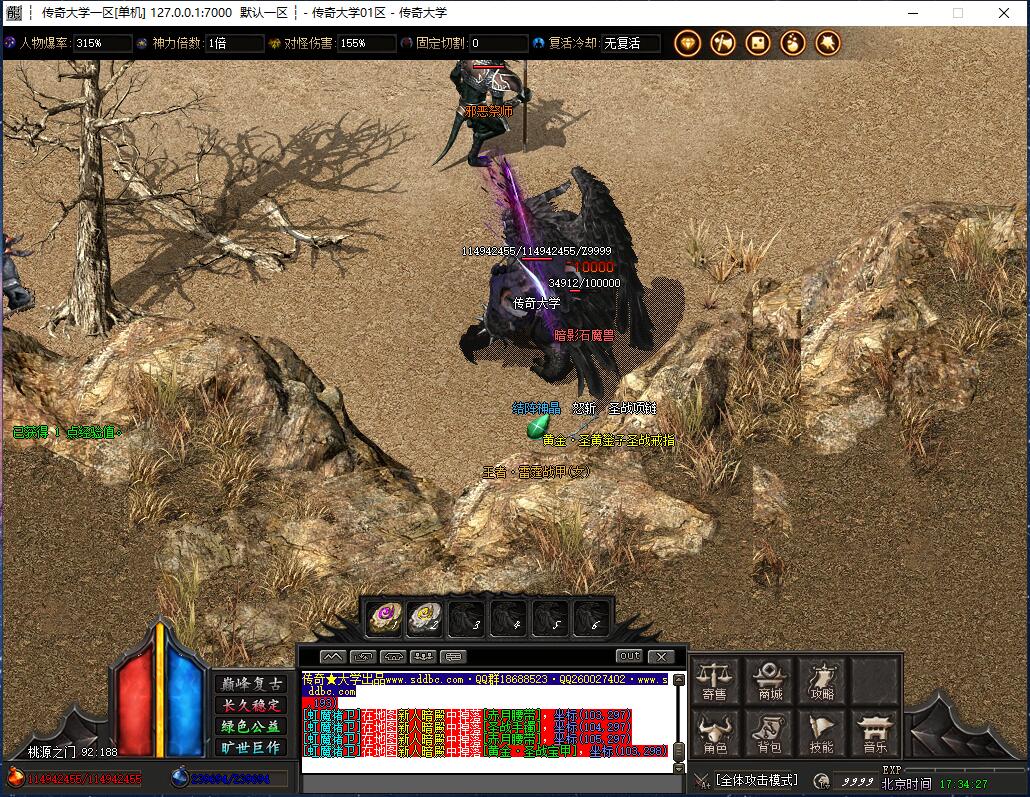Click the 绿色公益 button
This screenshot has height=797, width=1030.
point(252,727)
